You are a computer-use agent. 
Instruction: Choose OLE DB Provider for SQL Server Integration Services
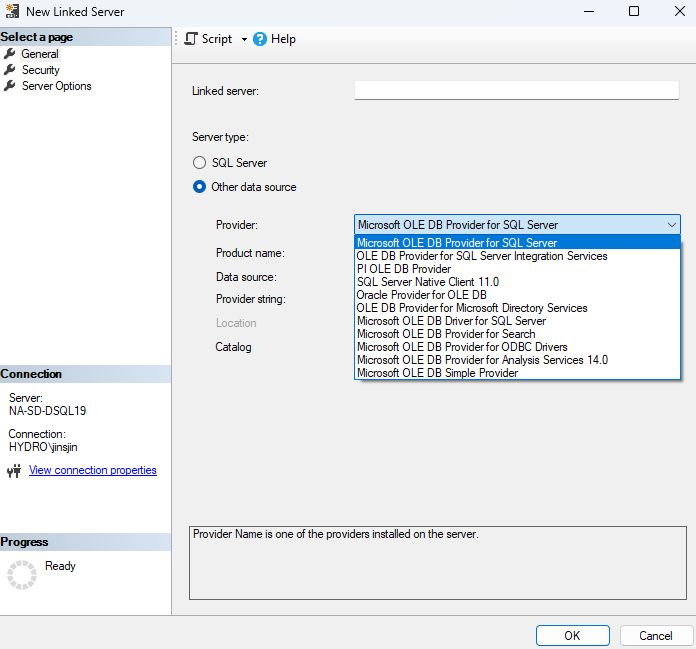pos(517,256)
